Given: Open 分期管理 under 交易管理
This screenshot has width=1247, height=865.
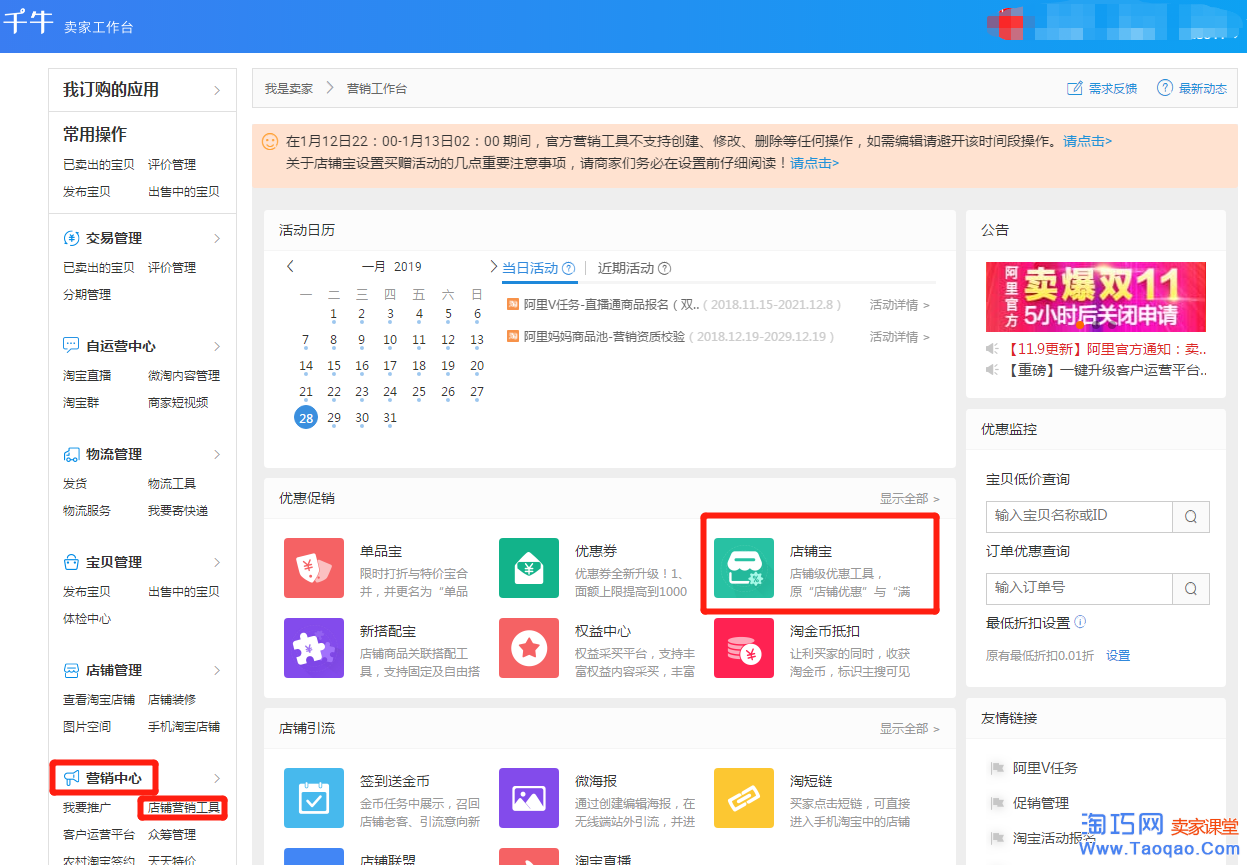Looking at the screenshot, I should (87, 294).
